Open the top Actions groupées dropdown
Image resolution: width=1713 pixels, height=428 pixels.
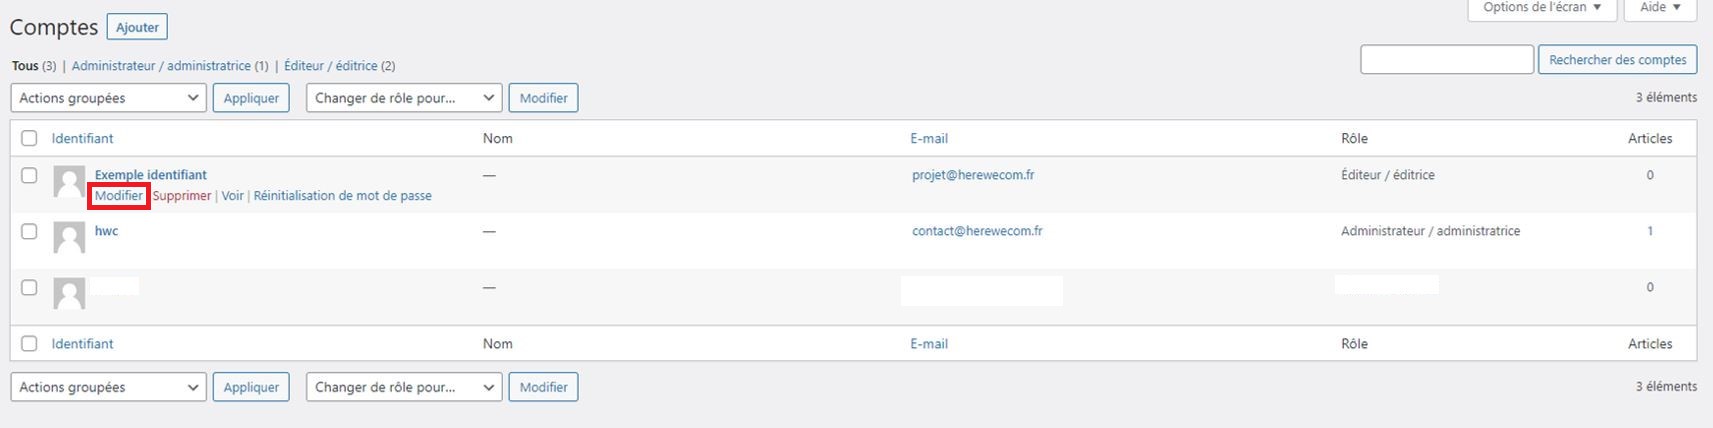tap(108, 98)
